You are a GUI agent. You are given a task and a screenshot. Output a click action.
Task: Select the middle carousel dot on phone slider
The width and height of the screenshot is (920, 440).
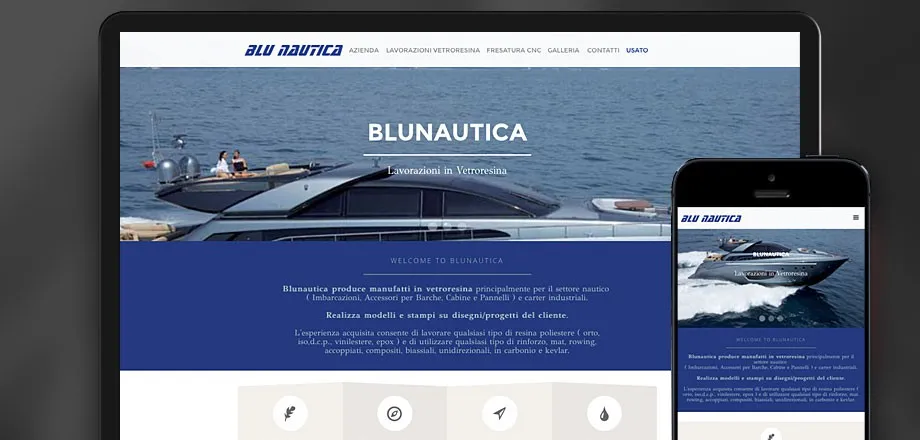(771, 318)
